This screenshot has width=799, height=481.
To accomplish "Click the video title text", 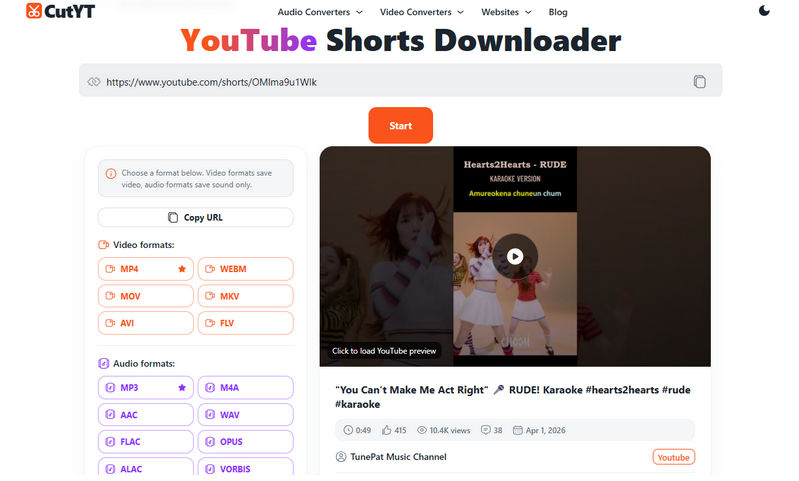I will (513, 397).
